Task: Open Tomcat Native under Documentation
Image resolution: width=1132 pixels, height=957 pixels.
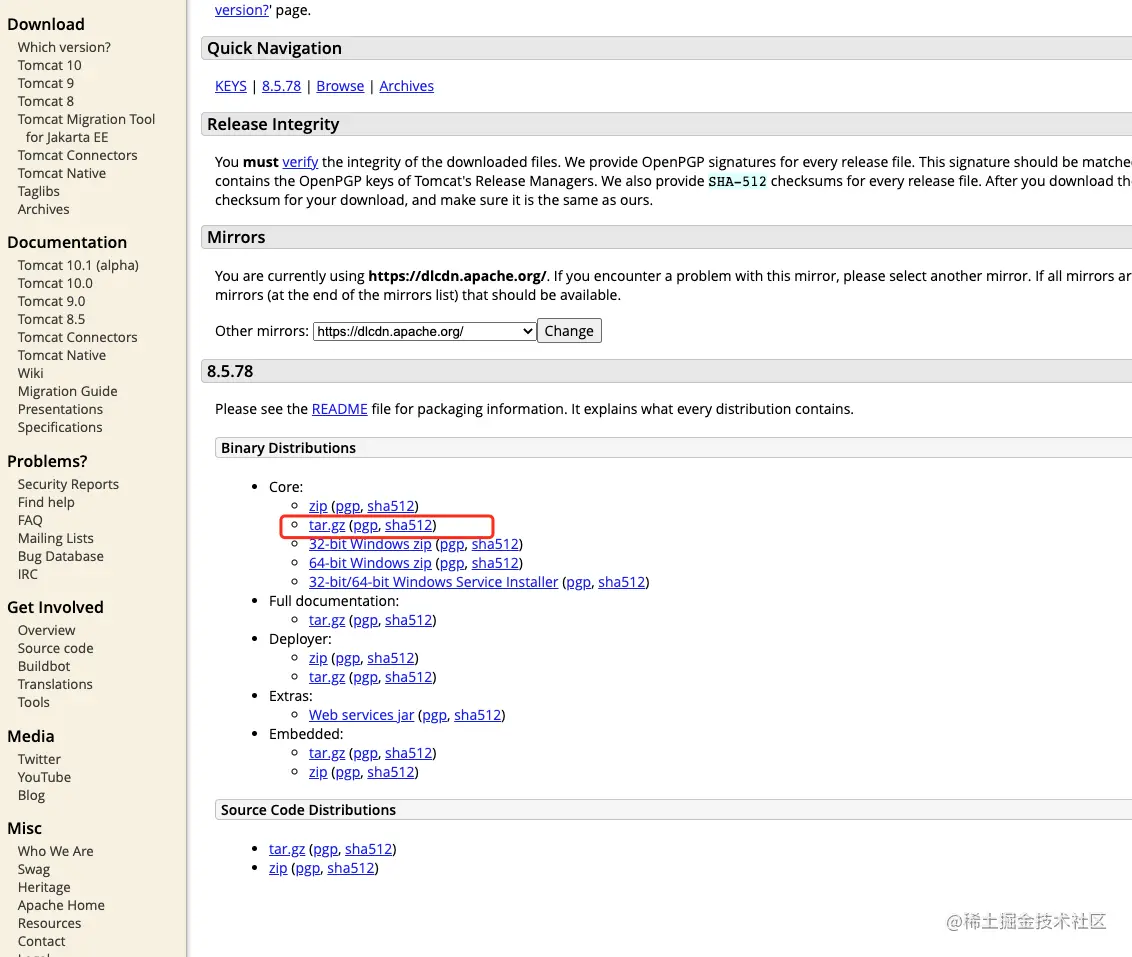Action: (x=61, y=355)
